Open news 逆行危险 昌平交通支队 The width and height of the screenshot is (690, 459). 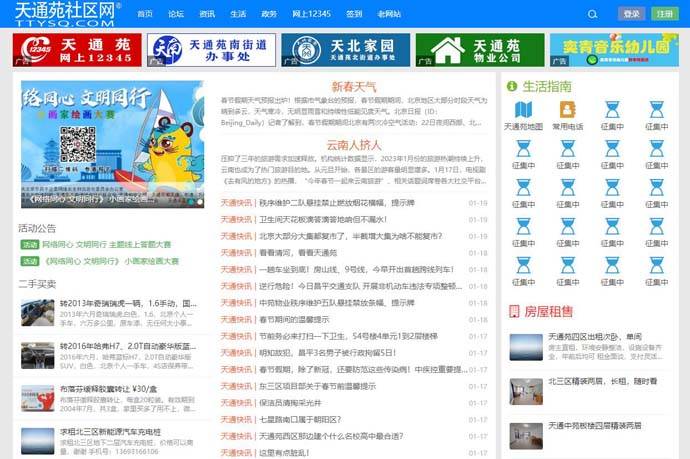[360, 286]
